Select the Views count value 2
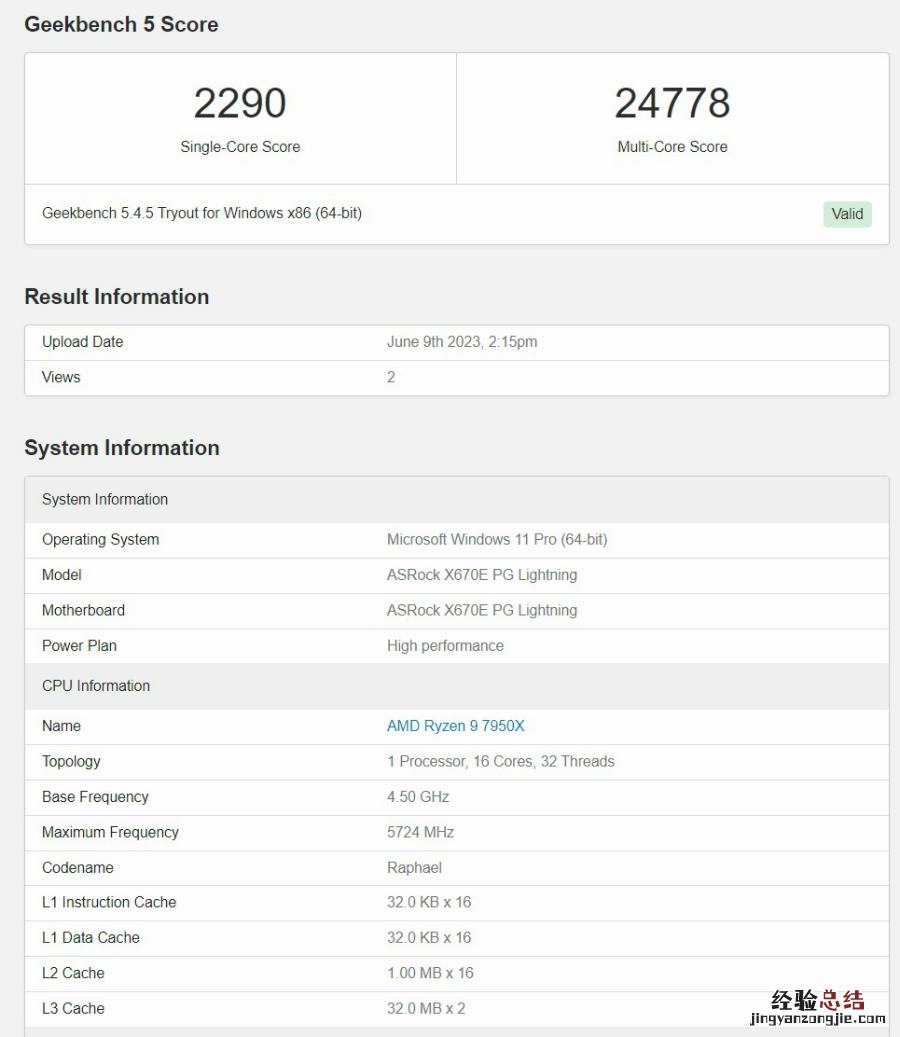Image resolution: width=900 pixels, height=1037 pixels. tap(391, 378)
